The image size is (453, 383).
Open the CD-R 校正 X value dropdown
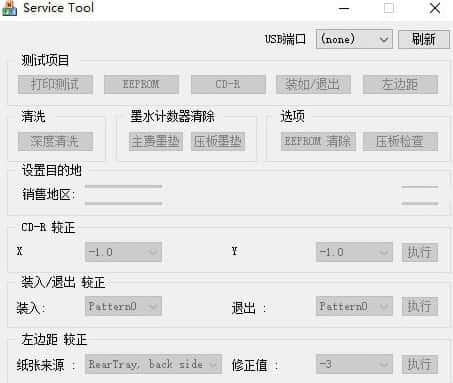tap(123, 252)
